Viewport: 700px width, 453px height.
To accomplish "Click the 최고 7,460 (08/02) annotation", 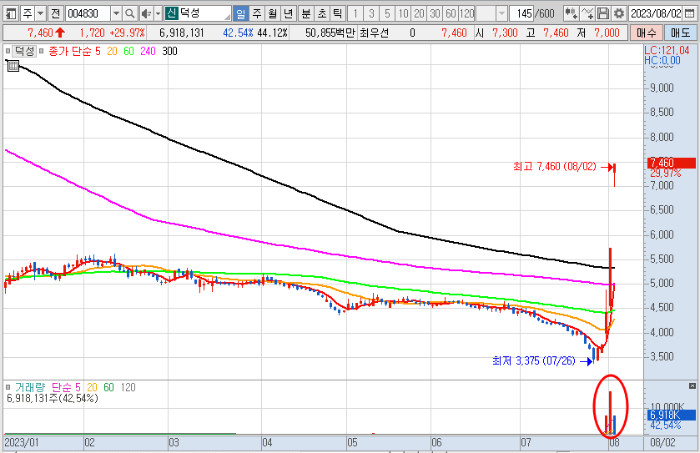I will coord(555,166).
